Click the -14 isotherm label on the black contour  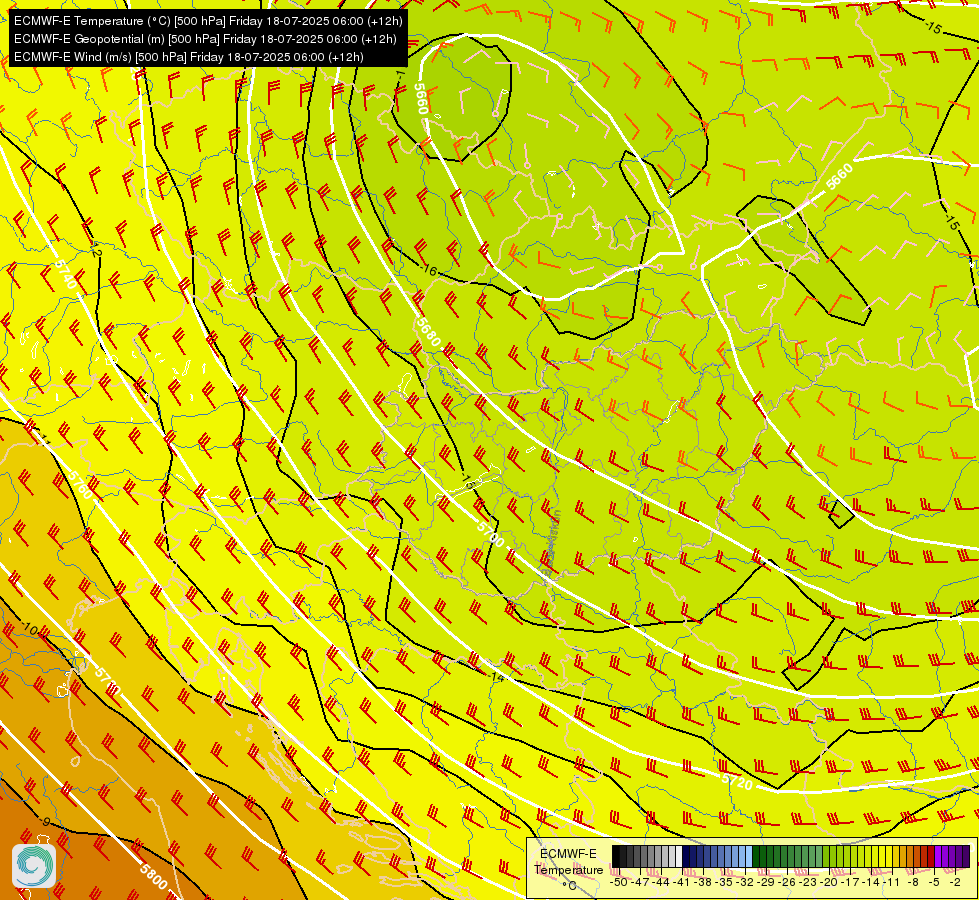pos(496,676)
